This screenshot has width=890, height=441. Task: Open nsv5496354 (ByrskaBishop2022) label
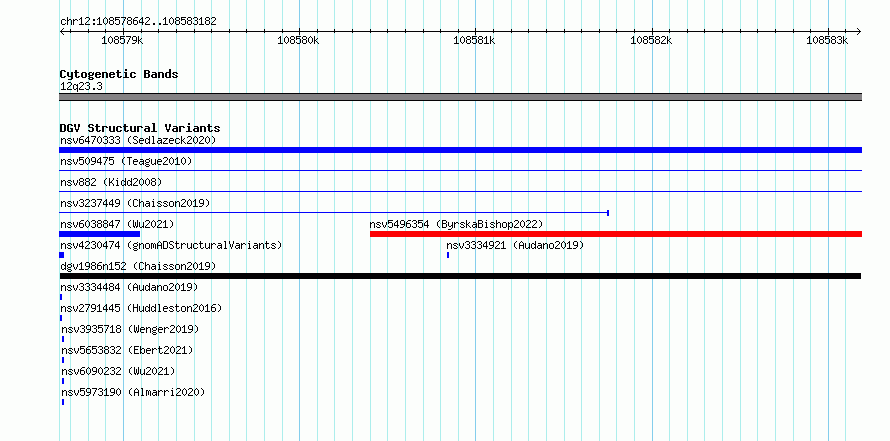[x=456, y=224]
